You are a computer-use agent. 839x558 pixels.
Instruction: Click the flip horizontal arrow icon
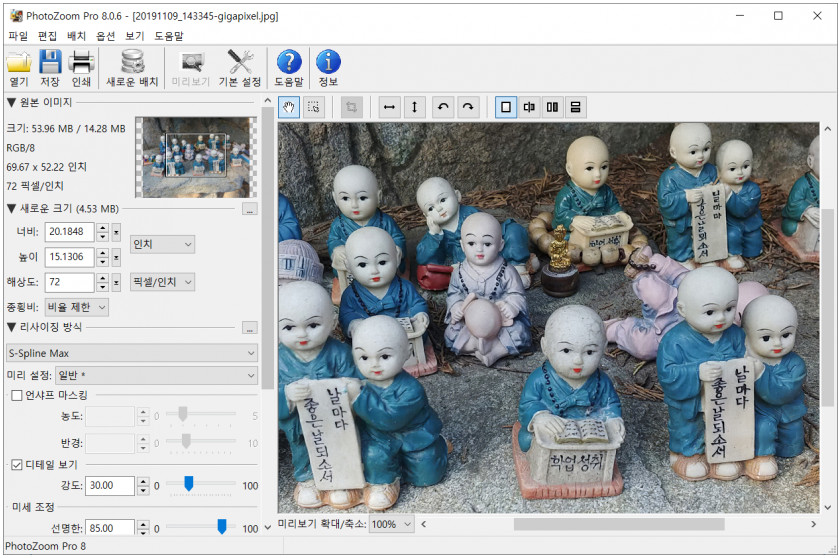389,107
